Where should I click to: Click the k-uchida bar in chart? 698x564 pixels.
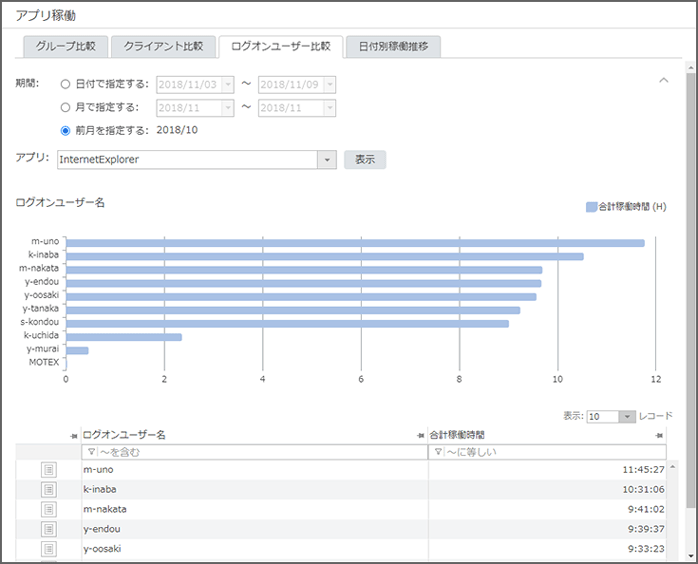pos(124,337)
